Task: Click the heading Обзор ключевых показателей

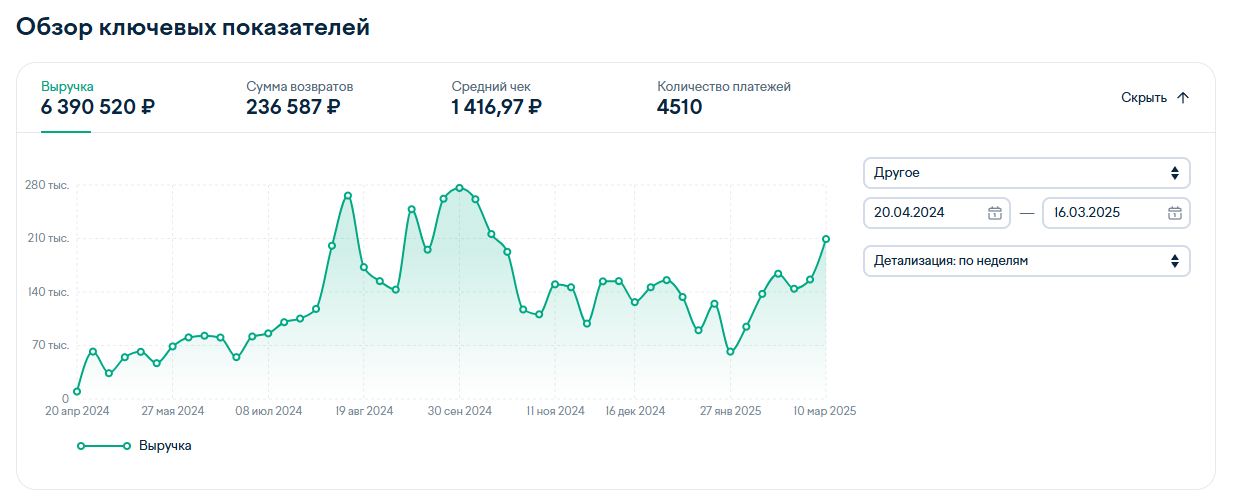Action: 193,28
